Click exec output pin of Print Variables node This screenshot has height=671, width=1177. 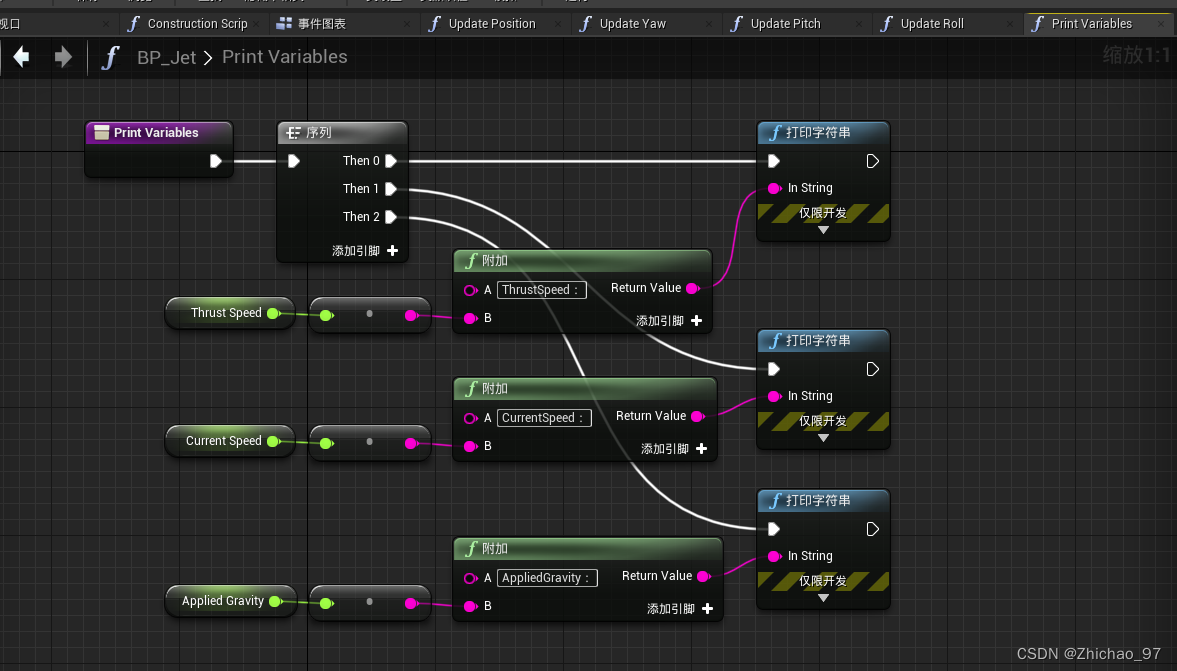click(216, 160)
